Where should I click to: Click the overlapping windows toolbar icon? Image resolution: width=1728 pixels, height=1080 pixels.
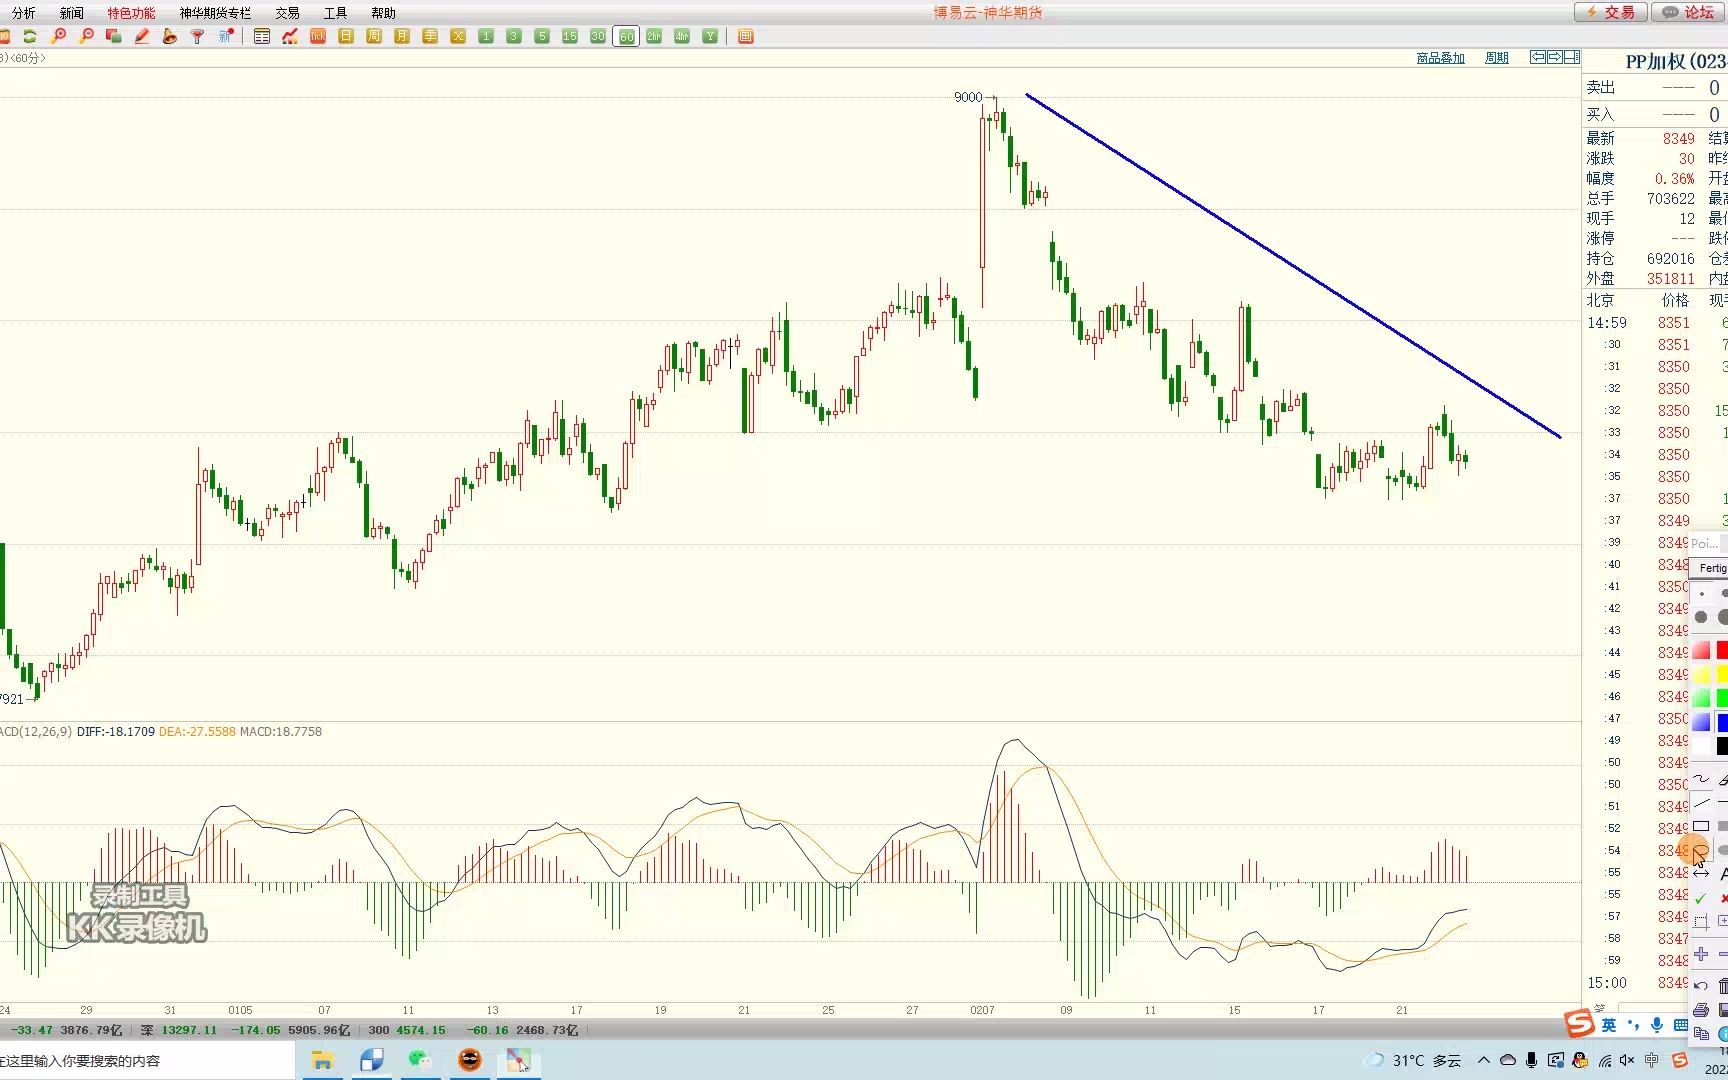[113, 36]
